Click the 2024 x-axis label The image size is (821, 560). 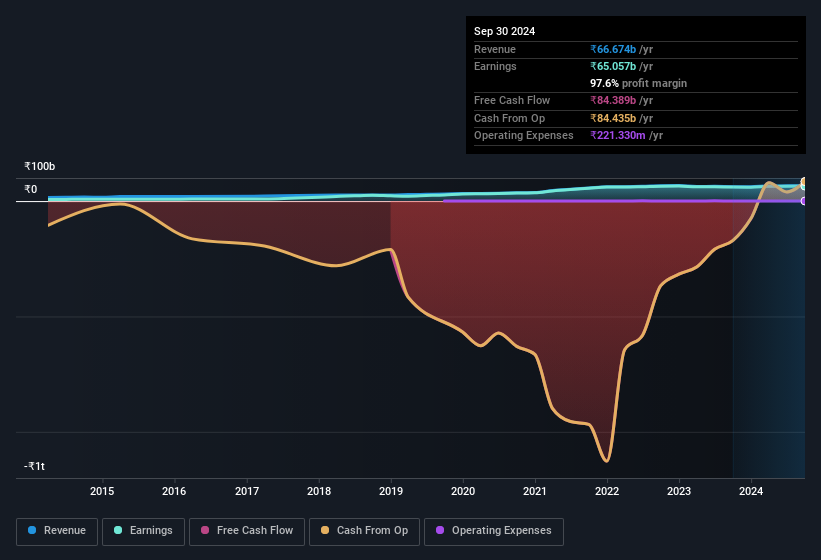pyautogui.click(x=751, y=491)
